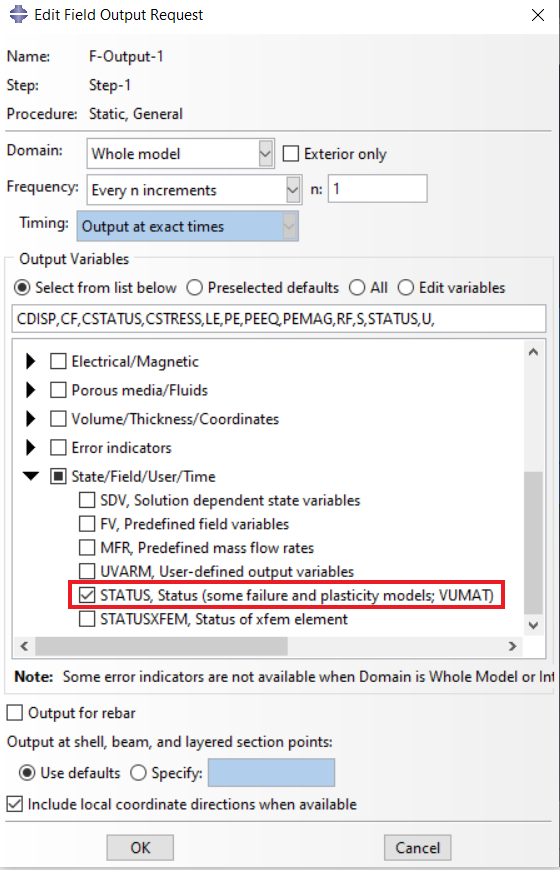Check SDV, Solution dependent state variables

click(87, 500)
